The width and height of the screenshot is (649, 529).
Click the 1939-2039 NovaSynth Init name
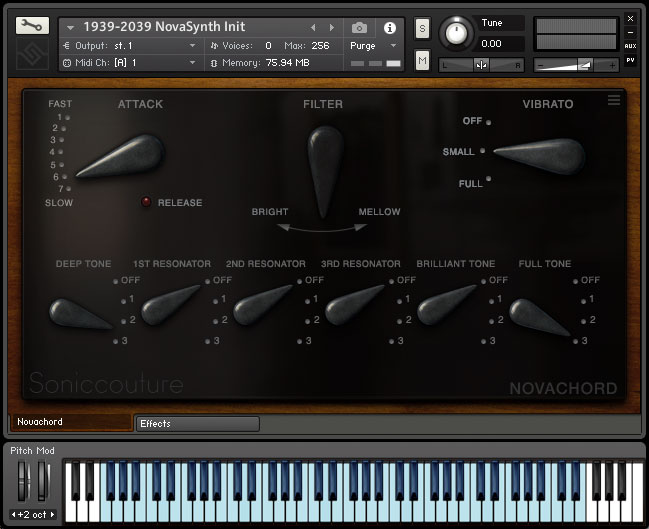coord(164,27)
